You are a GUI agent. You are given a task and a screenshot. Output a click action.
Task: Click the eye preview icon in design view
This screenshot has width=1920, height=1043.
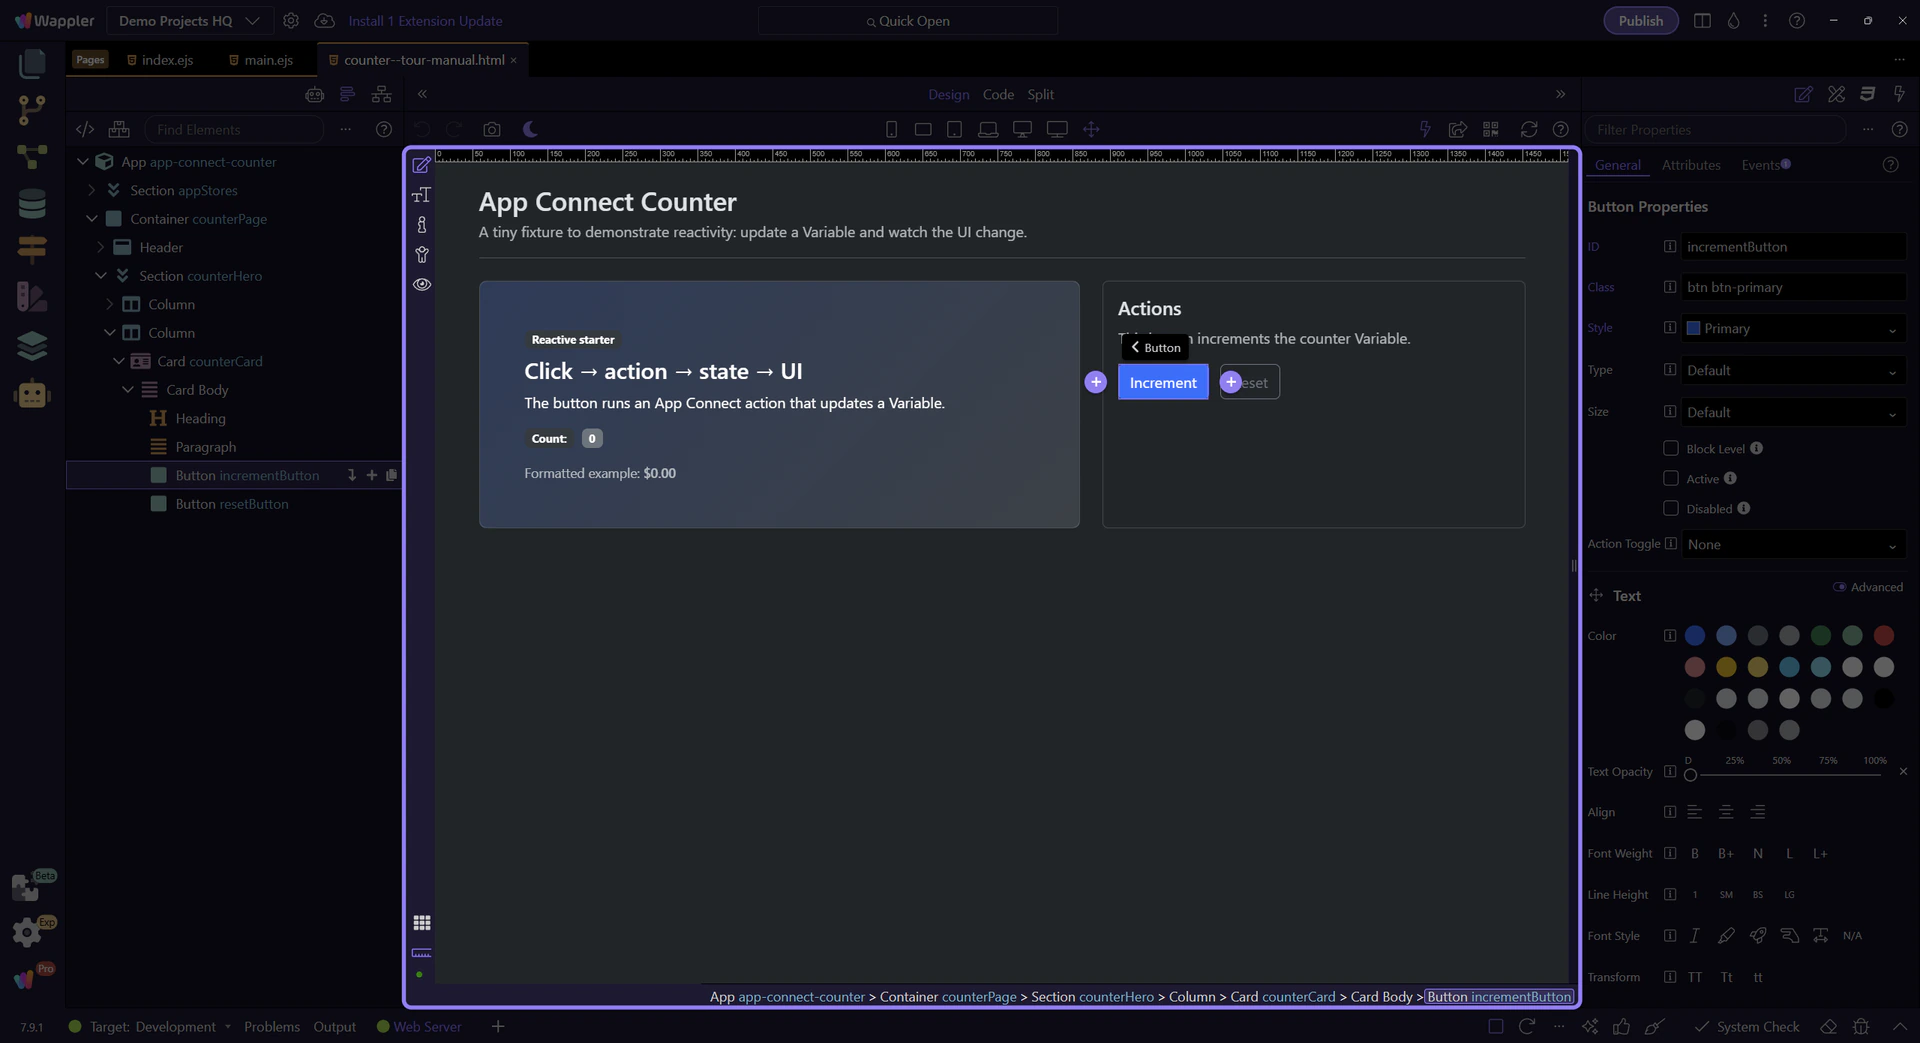[422, 284]
